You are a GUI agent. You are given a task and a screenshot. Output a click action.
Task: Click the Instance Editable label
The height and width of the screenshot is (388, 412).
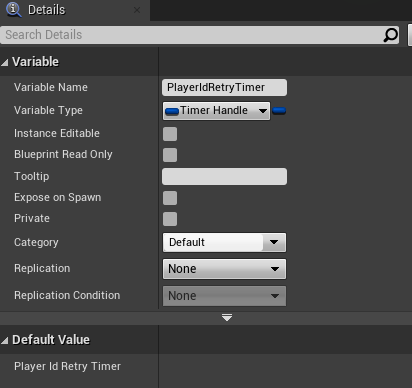[57, 133]
